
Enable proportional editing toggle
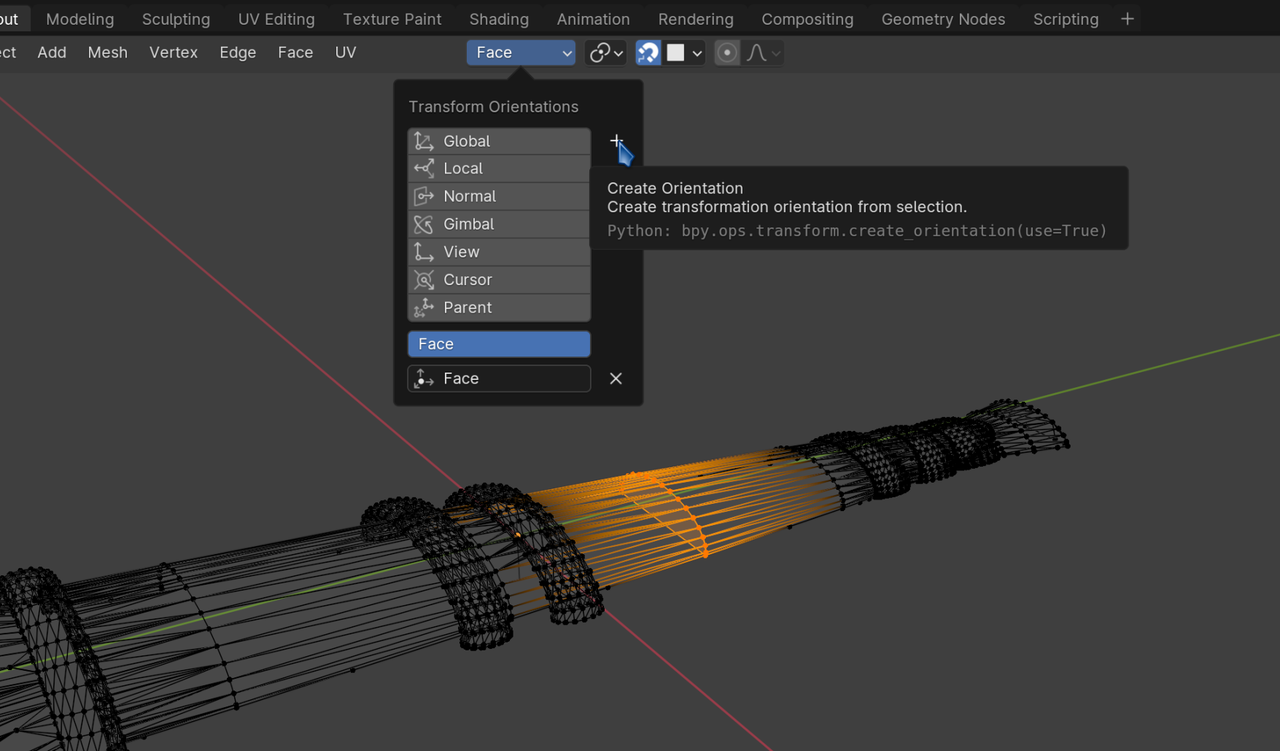pos(727,53)
